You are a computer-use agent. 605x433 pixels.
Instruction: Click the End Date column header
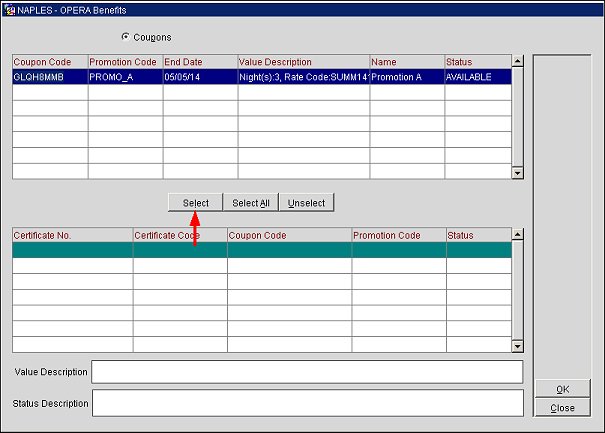pyautogui.click(x=199, y=62)
